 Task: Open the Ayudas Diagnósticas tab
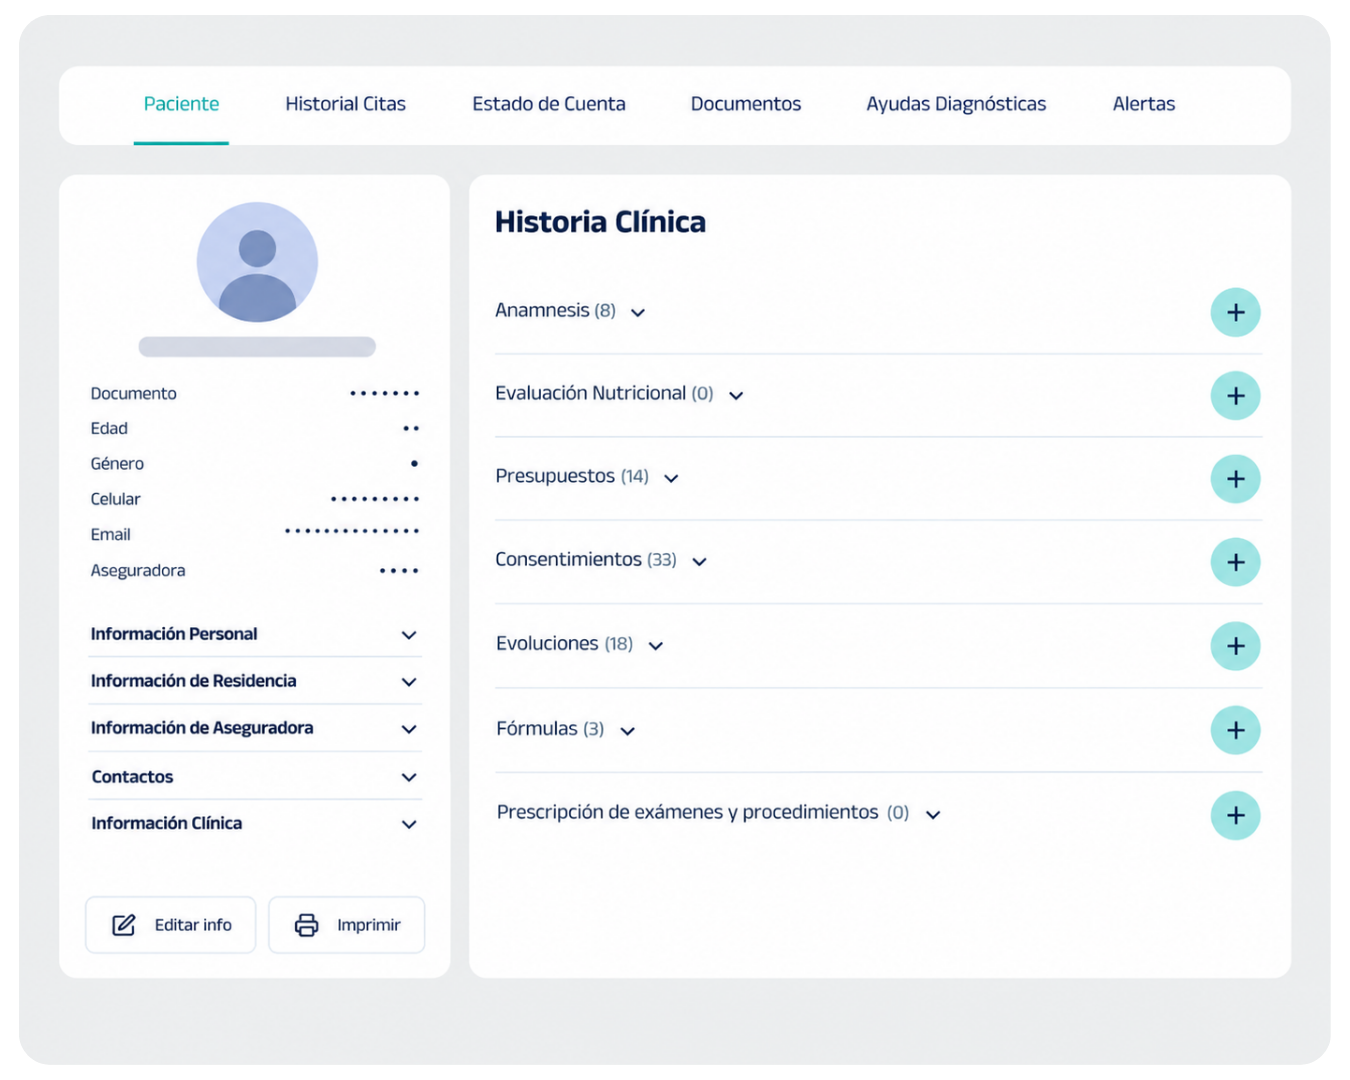click(x=956, y=104)
